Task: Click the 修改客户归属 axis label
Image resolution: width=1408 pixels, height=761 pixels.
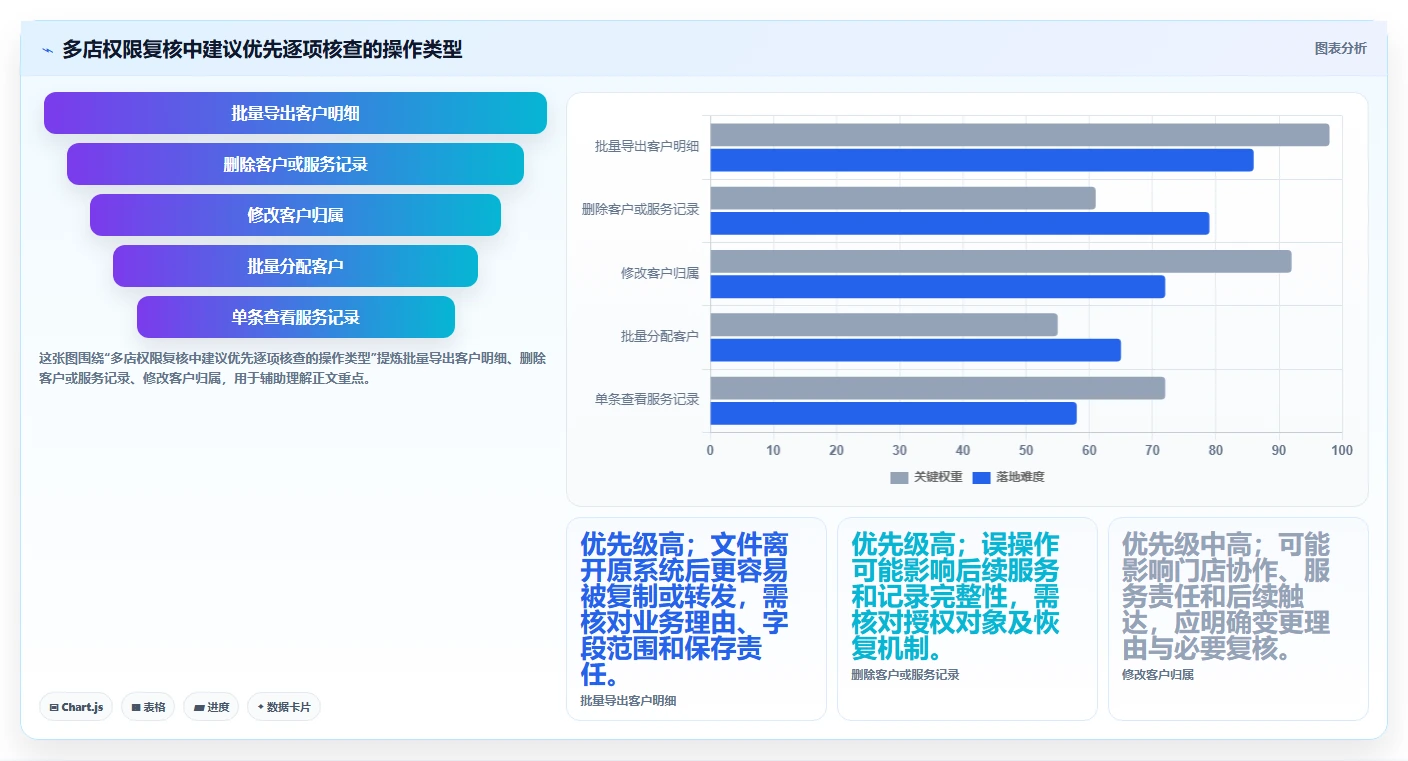Action: click(x=660, y=273)
